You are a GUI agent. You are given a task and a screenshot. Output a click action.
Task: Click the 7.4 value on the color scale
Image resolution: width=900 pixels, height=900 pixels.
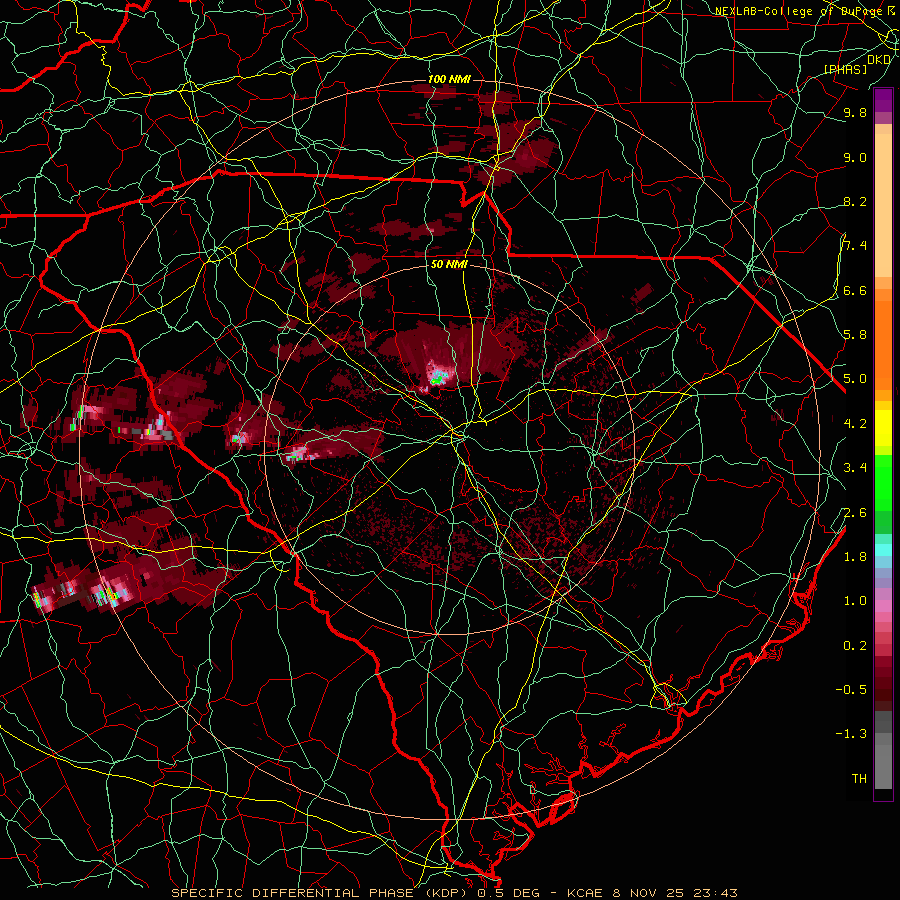[x=855, y=246]
